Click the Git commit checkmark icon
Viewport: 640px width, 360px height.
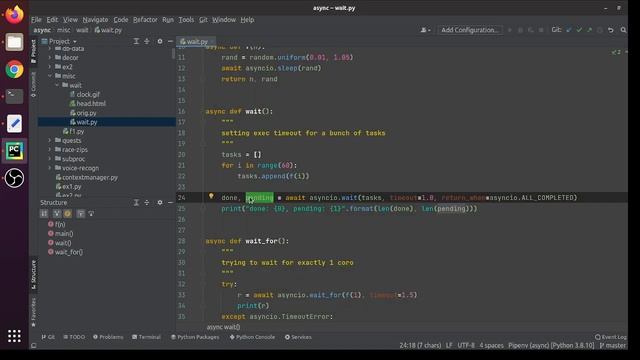click(x=579, y=30)
